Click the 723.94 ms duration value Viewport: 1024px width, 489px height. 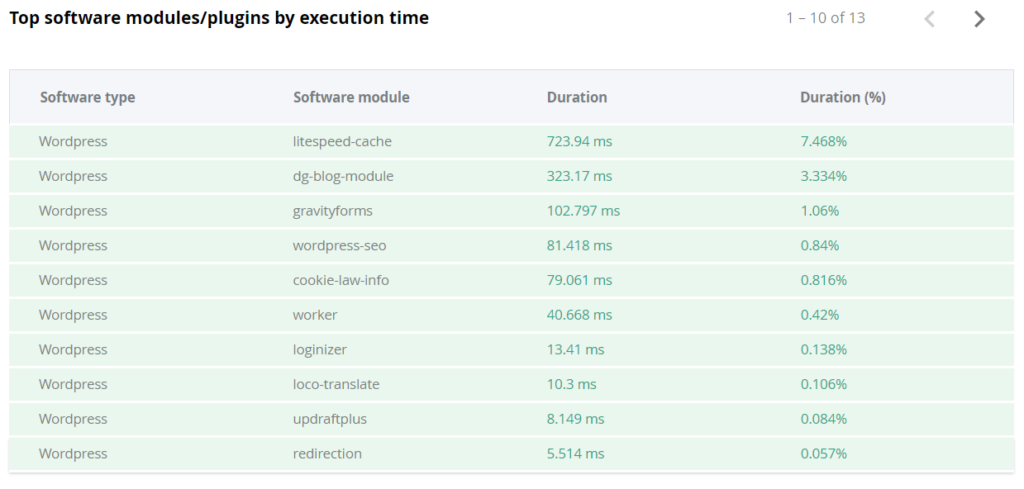click(579, 142)
